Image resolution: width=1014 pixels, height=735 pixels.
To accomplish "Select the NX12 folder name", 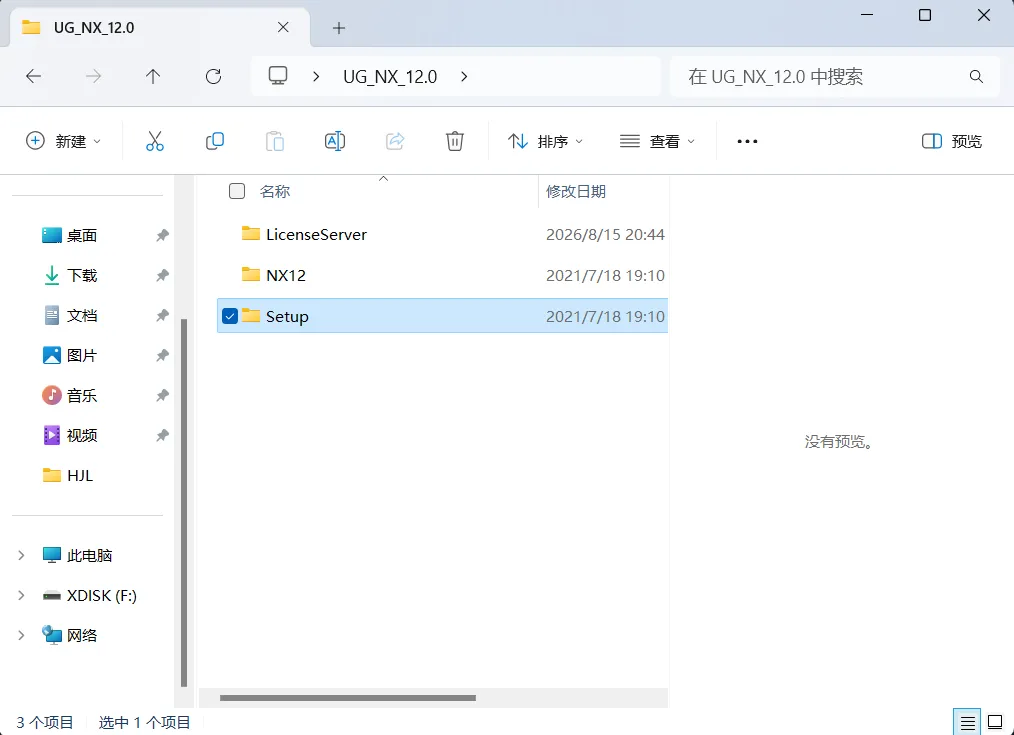I will click(x=285, y=275).
